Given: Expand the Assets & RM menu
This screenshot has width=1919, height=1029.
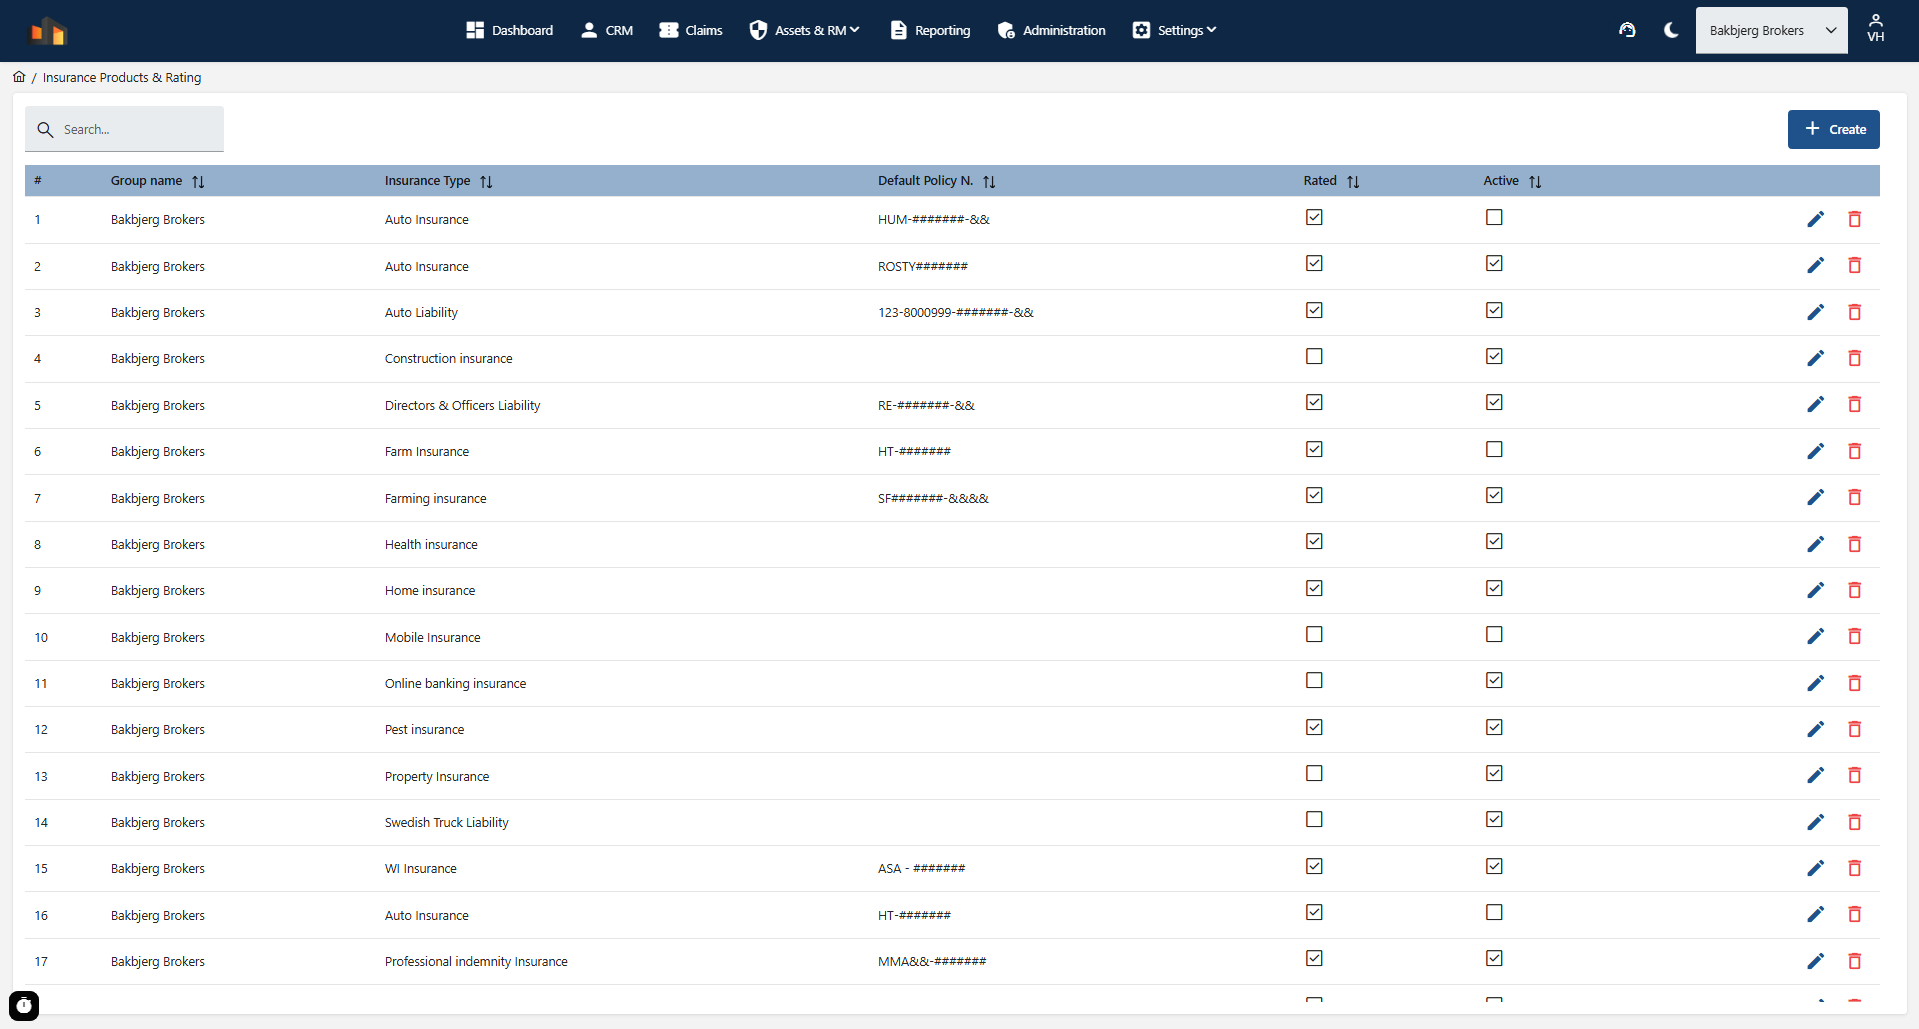Looking at the screenshot, I should pos(804,30).
